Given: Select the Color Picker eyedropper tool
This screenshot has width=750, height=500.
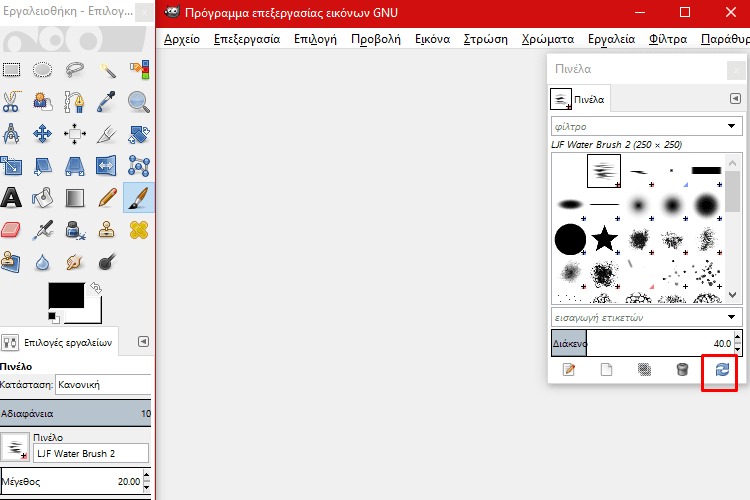Looking at the screenshot, I should click(106, 101).
